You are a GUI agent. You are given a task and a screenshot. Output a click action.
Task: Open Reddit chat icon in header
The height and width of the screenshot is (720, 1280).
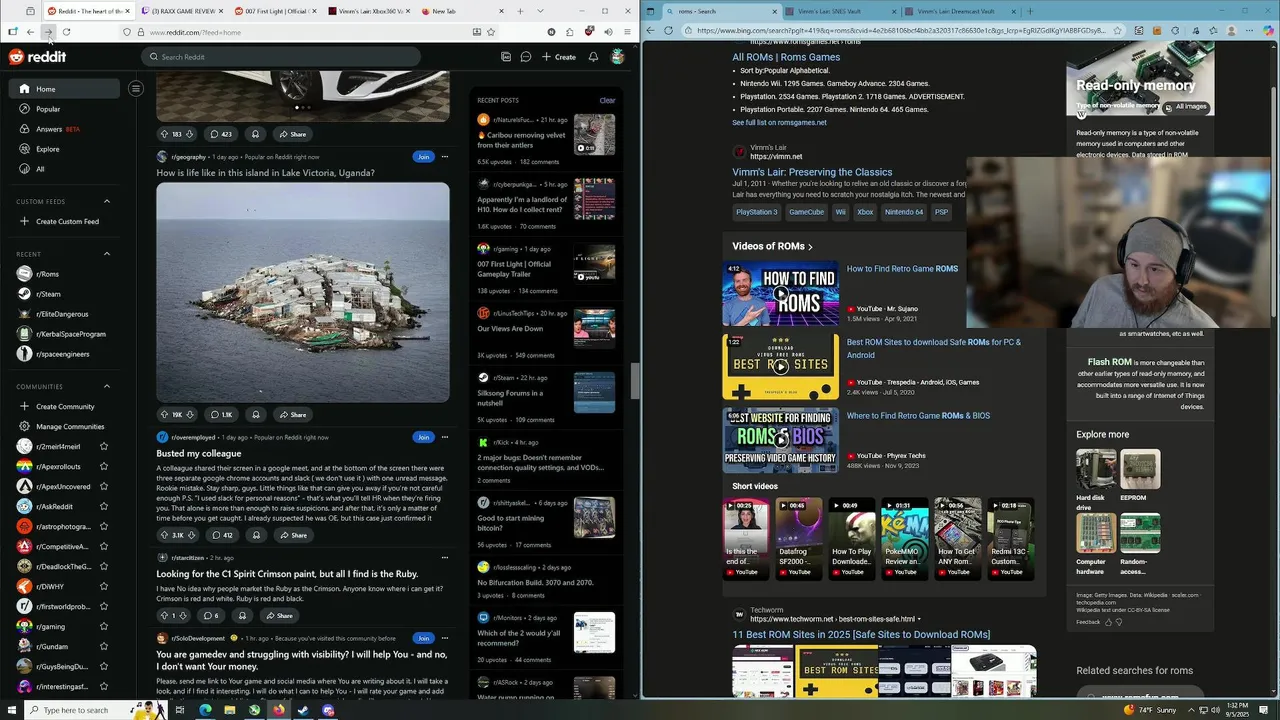[x=525, y=57]
